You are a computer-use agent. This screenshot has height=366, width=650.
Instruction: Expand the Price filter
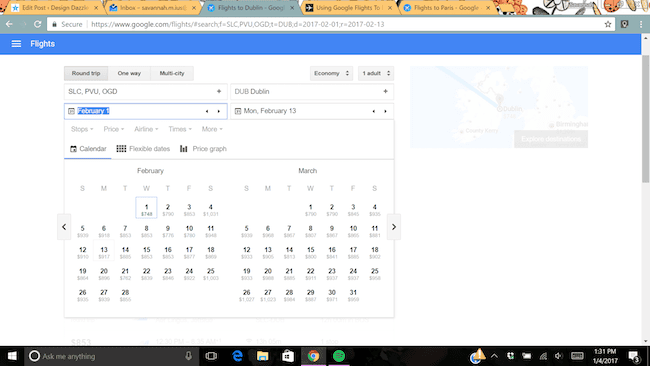[114, 129]
